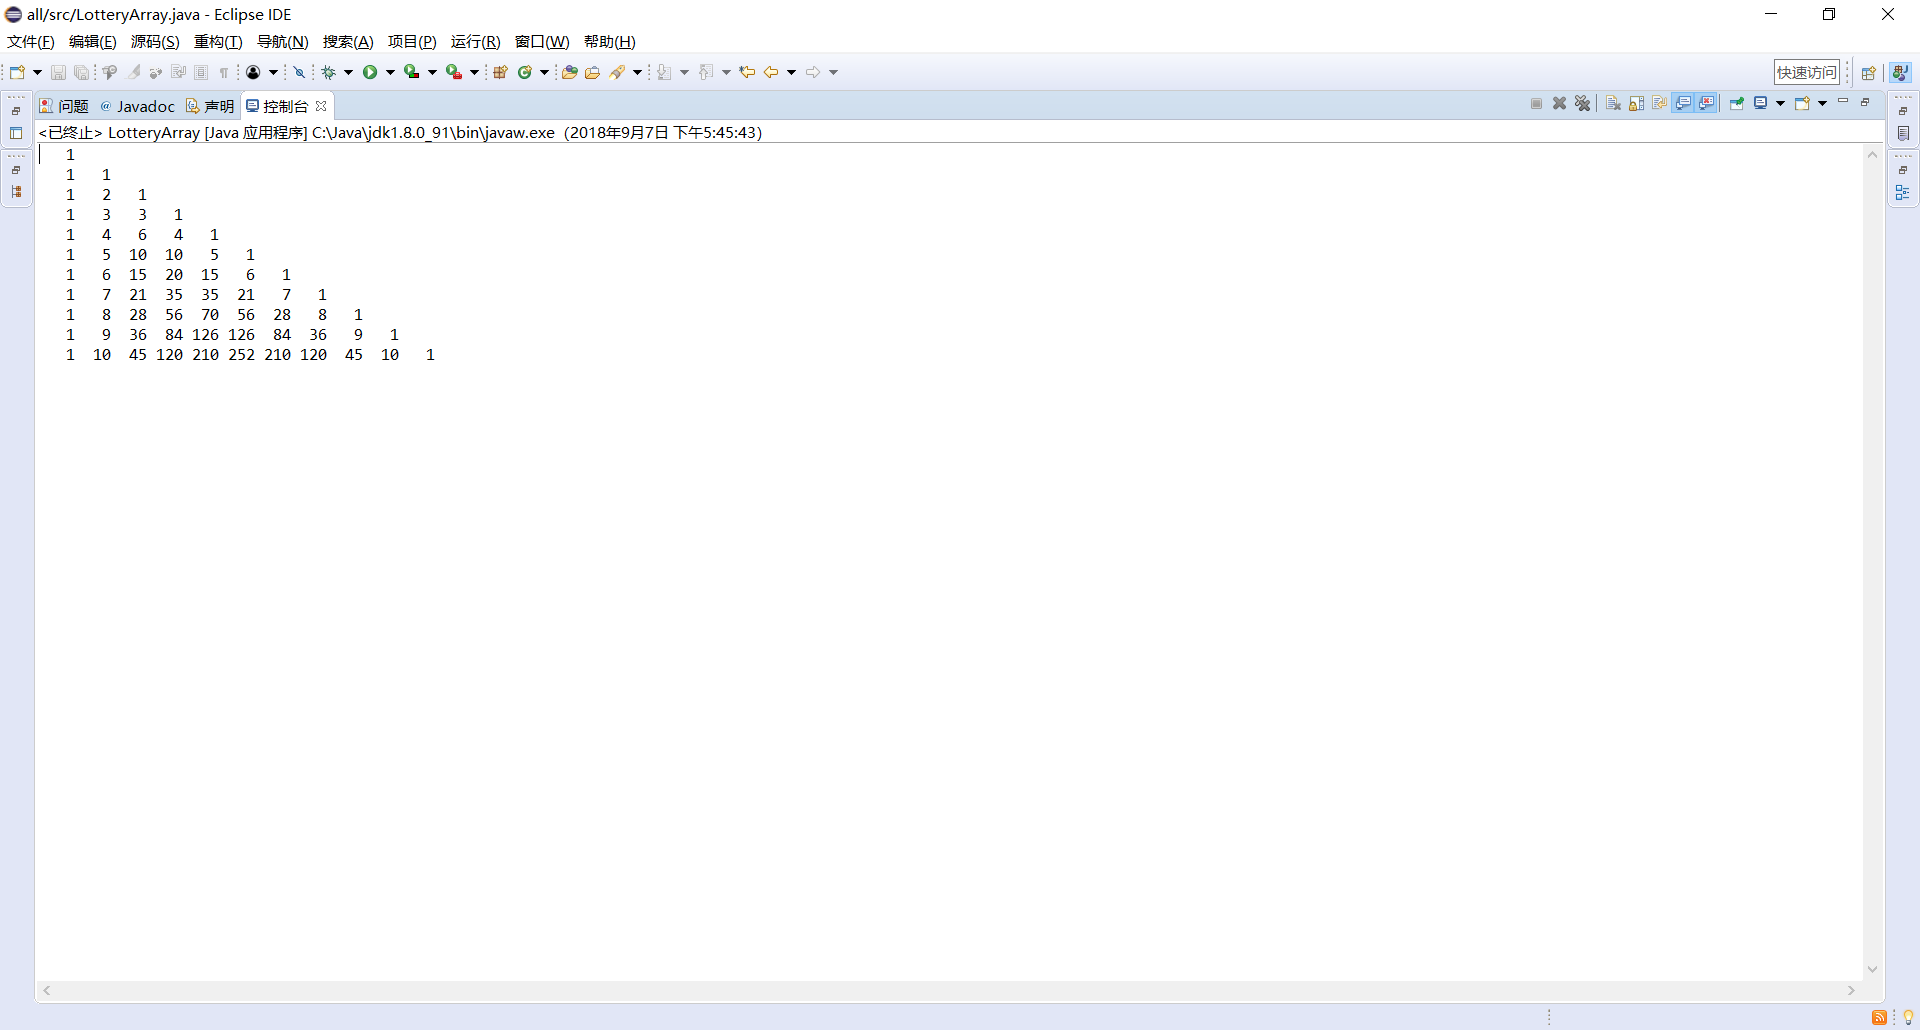The height and width of the screenshot is (1030, 1920).
Task: Expand the External Tools dropdown arrow
Action: pyautogui.click(x=474, y=72)
